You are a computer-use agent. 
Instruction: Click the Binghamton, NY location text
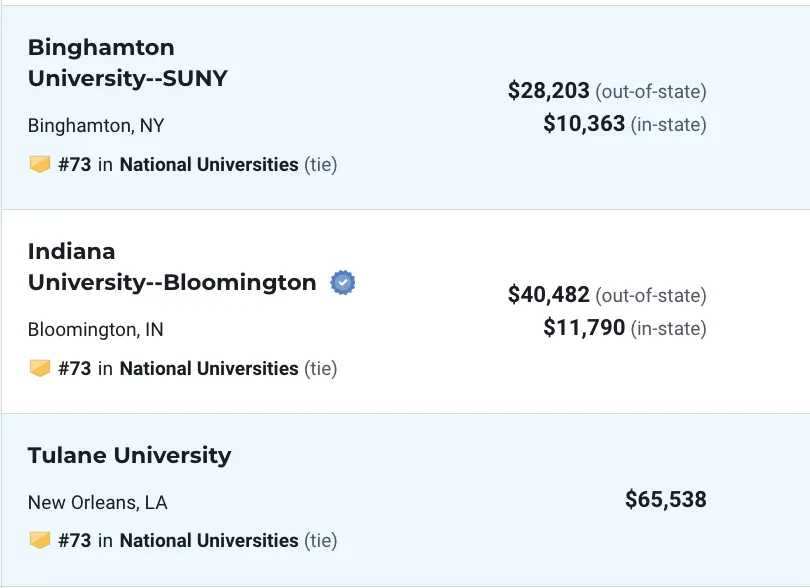pos(96,126)
